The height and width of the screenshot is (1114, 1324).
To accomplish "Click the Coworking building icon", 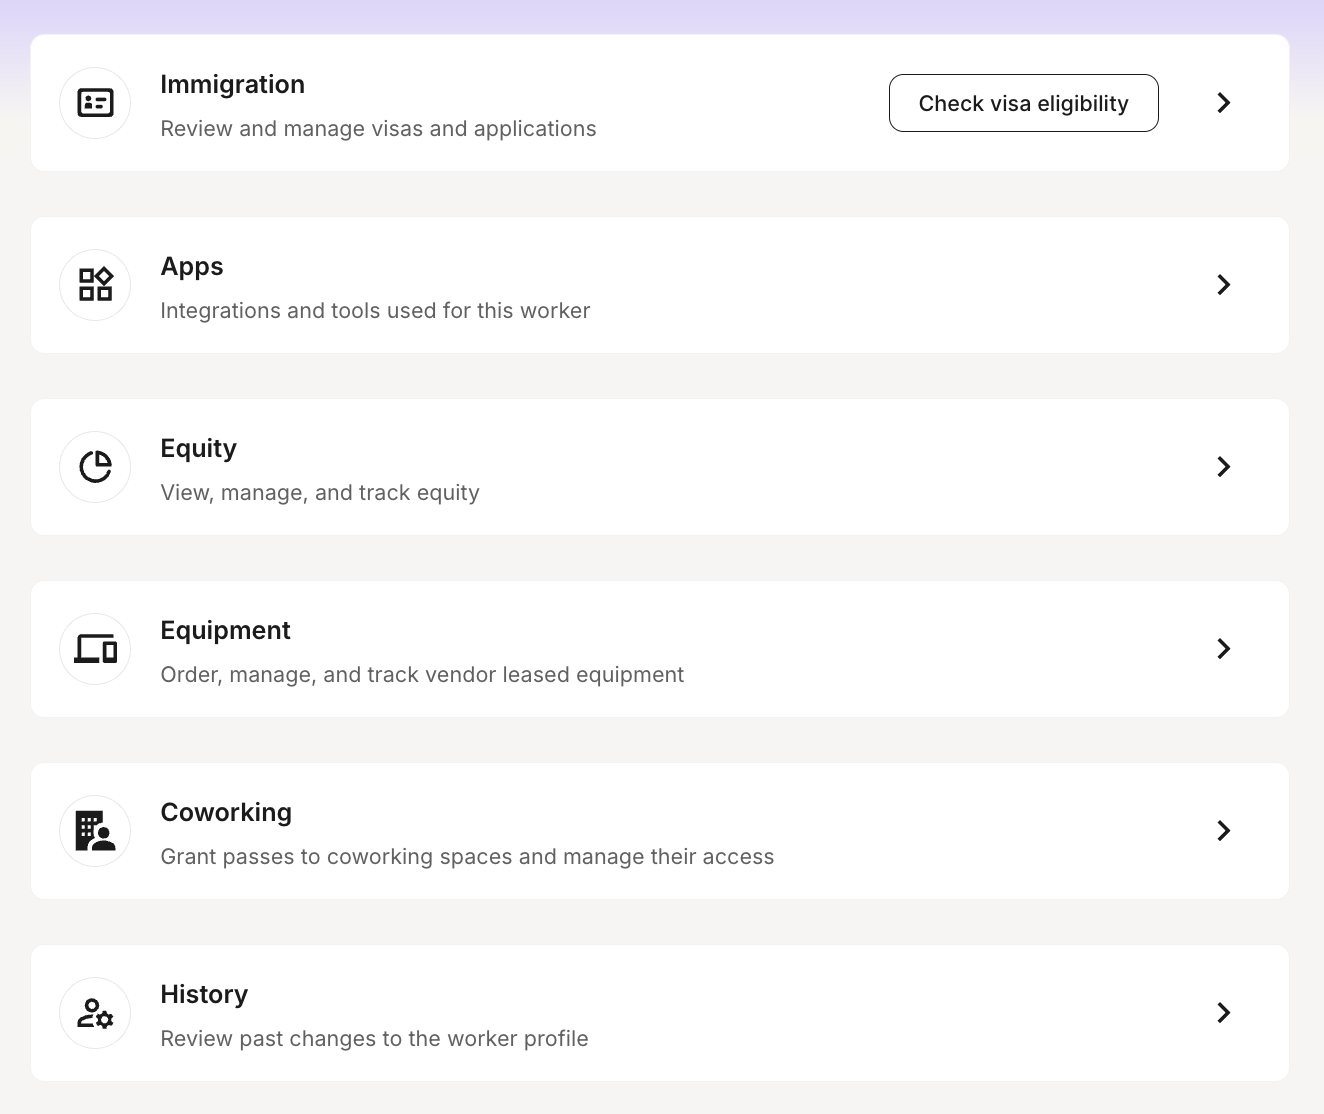I will tap(96, 831).
